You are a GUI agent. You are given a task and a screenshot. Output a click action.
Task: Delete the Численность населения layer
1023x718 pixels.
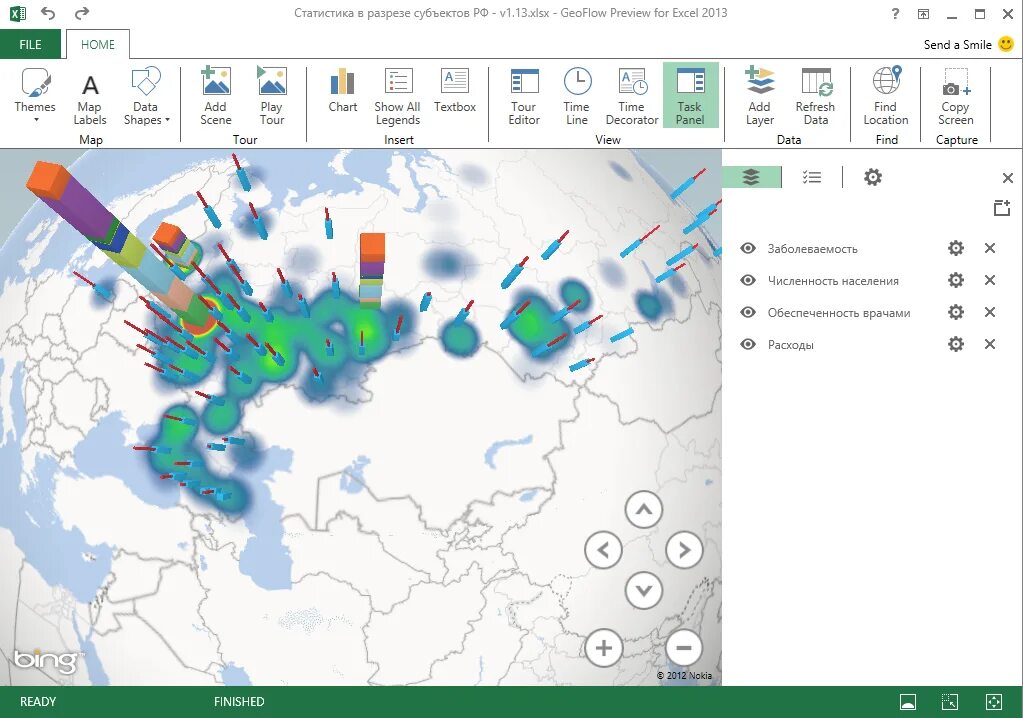[x=990, y=280]
